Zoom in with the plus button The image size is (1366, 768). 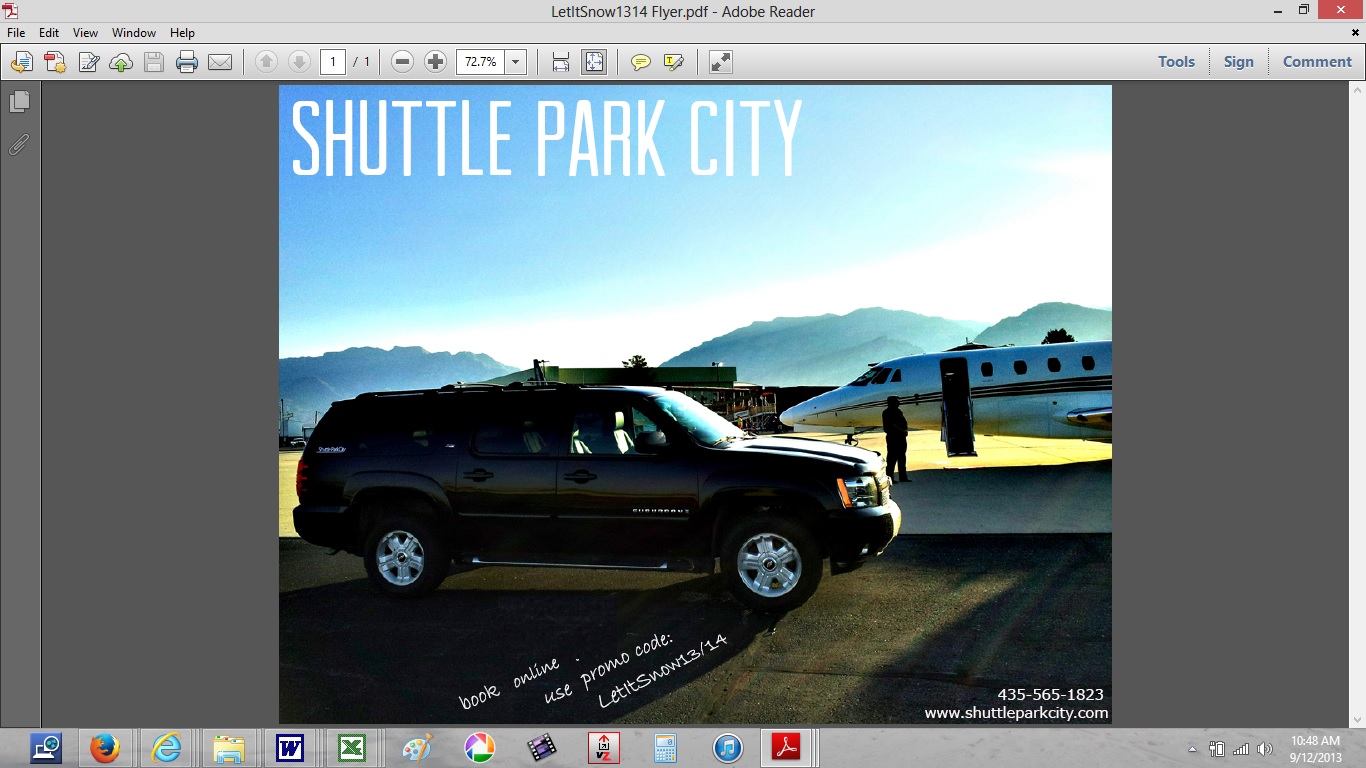click(435, 62)
